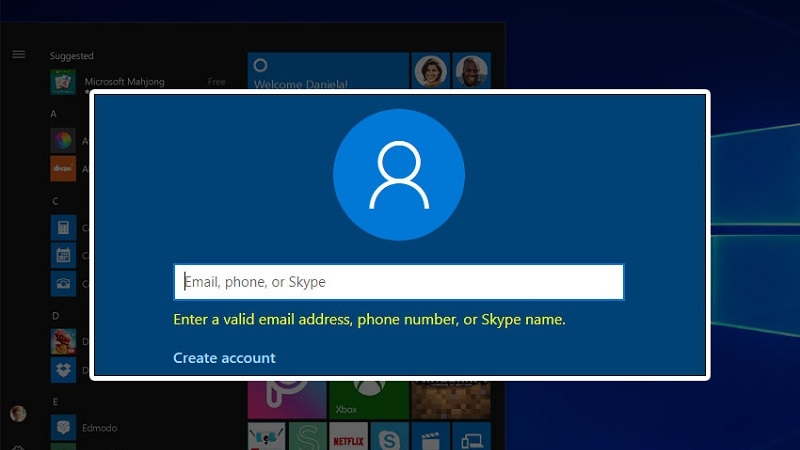Open the Xbox tile
The image size is (800, 450).
tap(369, 397)
